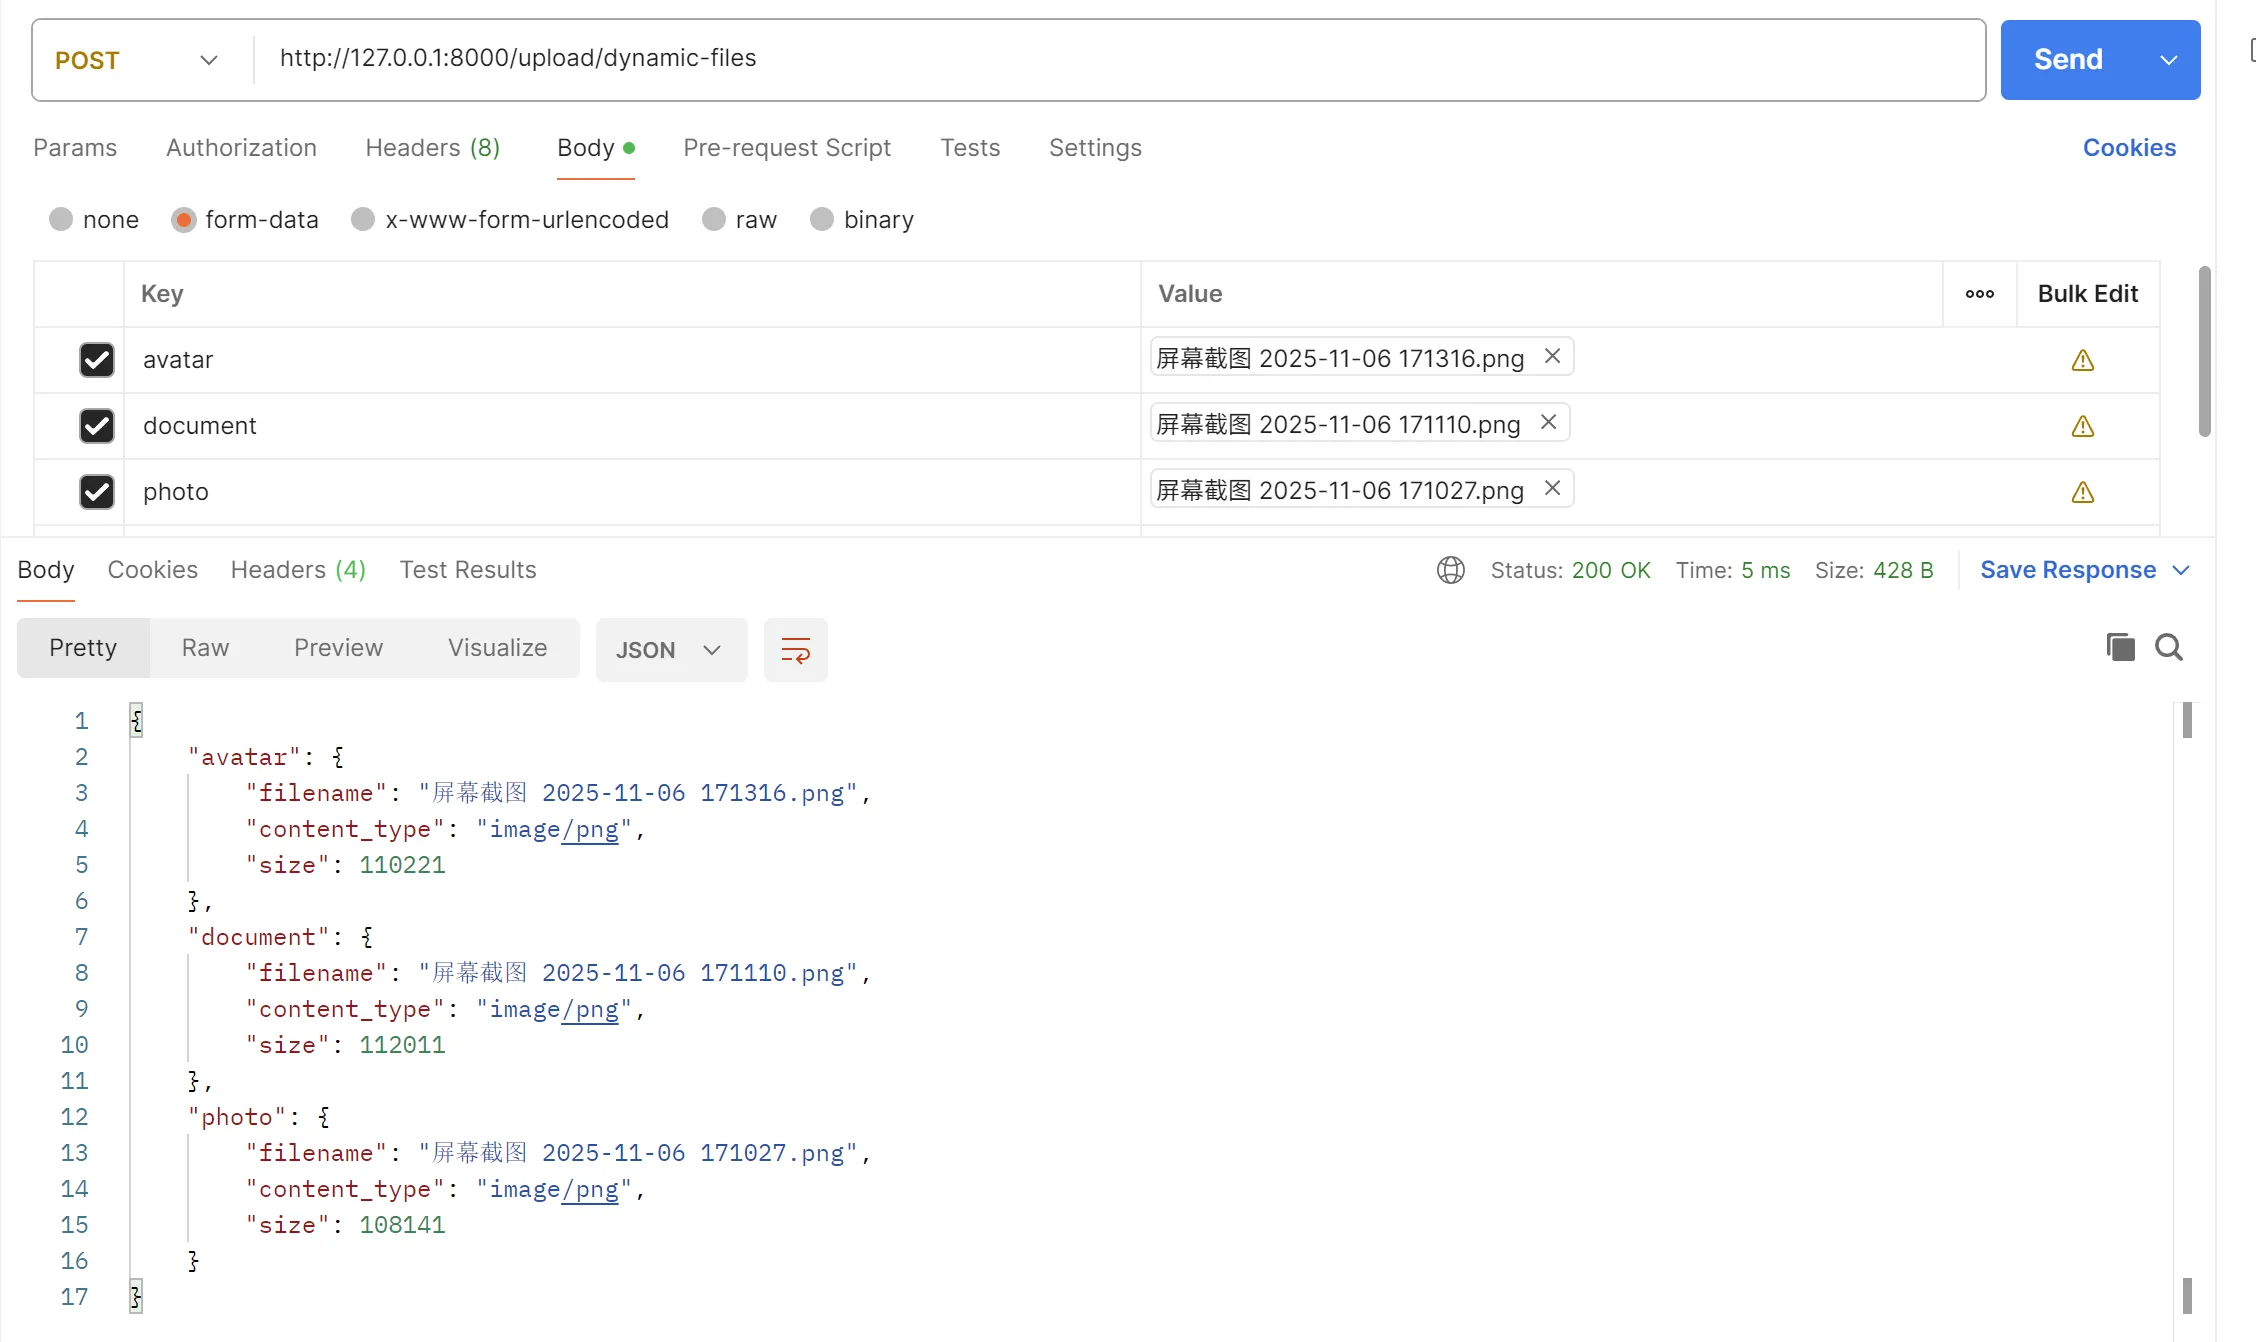Switch to the Params tab

point(75,148)
